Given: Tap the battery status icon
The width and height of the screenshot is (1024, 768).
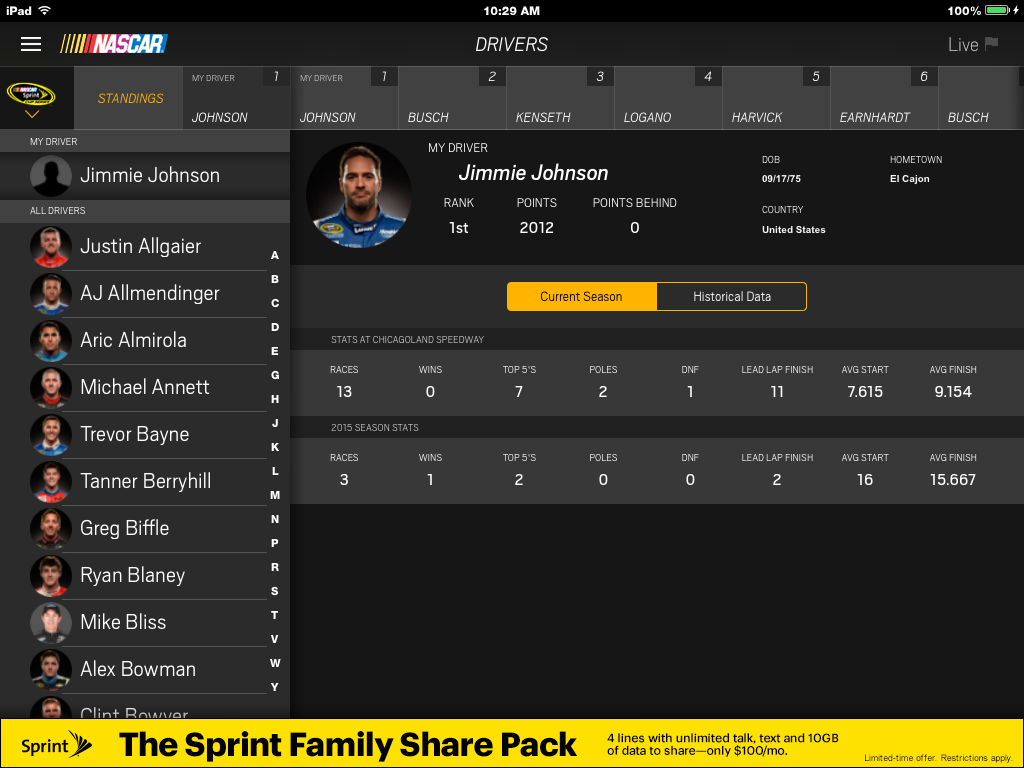Looking at the screenshot, I should 997,10.
